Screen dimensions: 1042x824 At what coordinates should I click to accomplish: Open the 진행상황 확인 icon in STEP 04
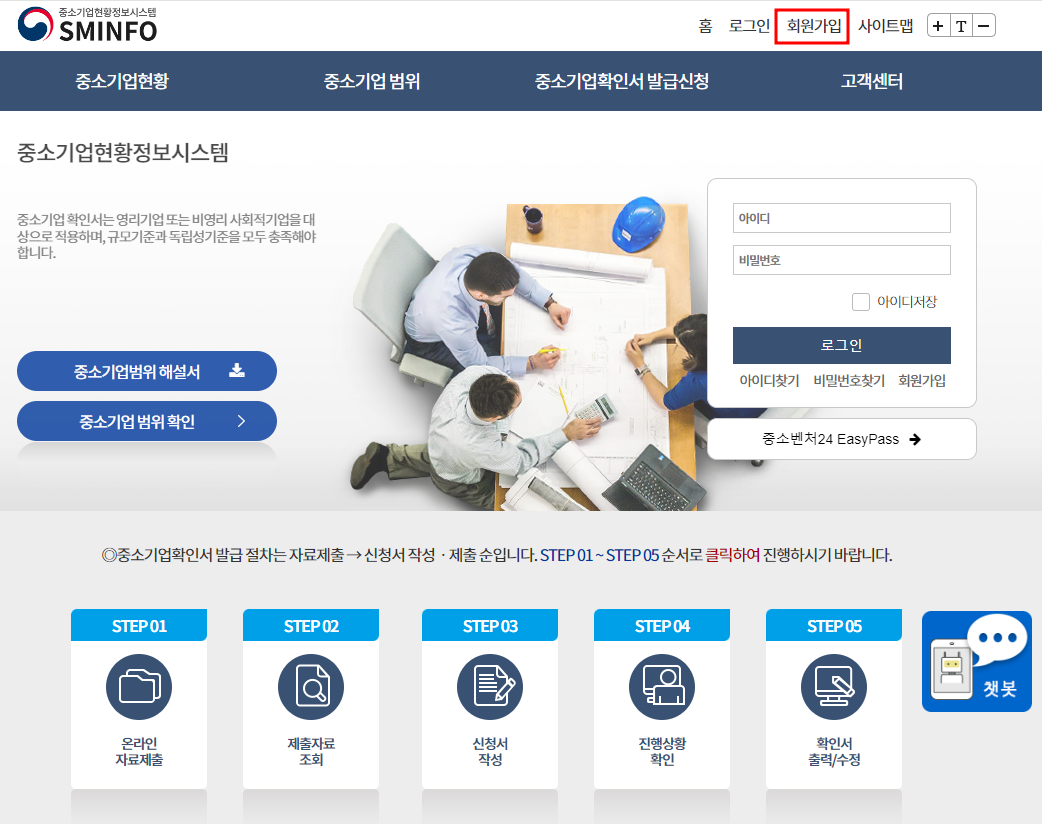pos(661,687)
